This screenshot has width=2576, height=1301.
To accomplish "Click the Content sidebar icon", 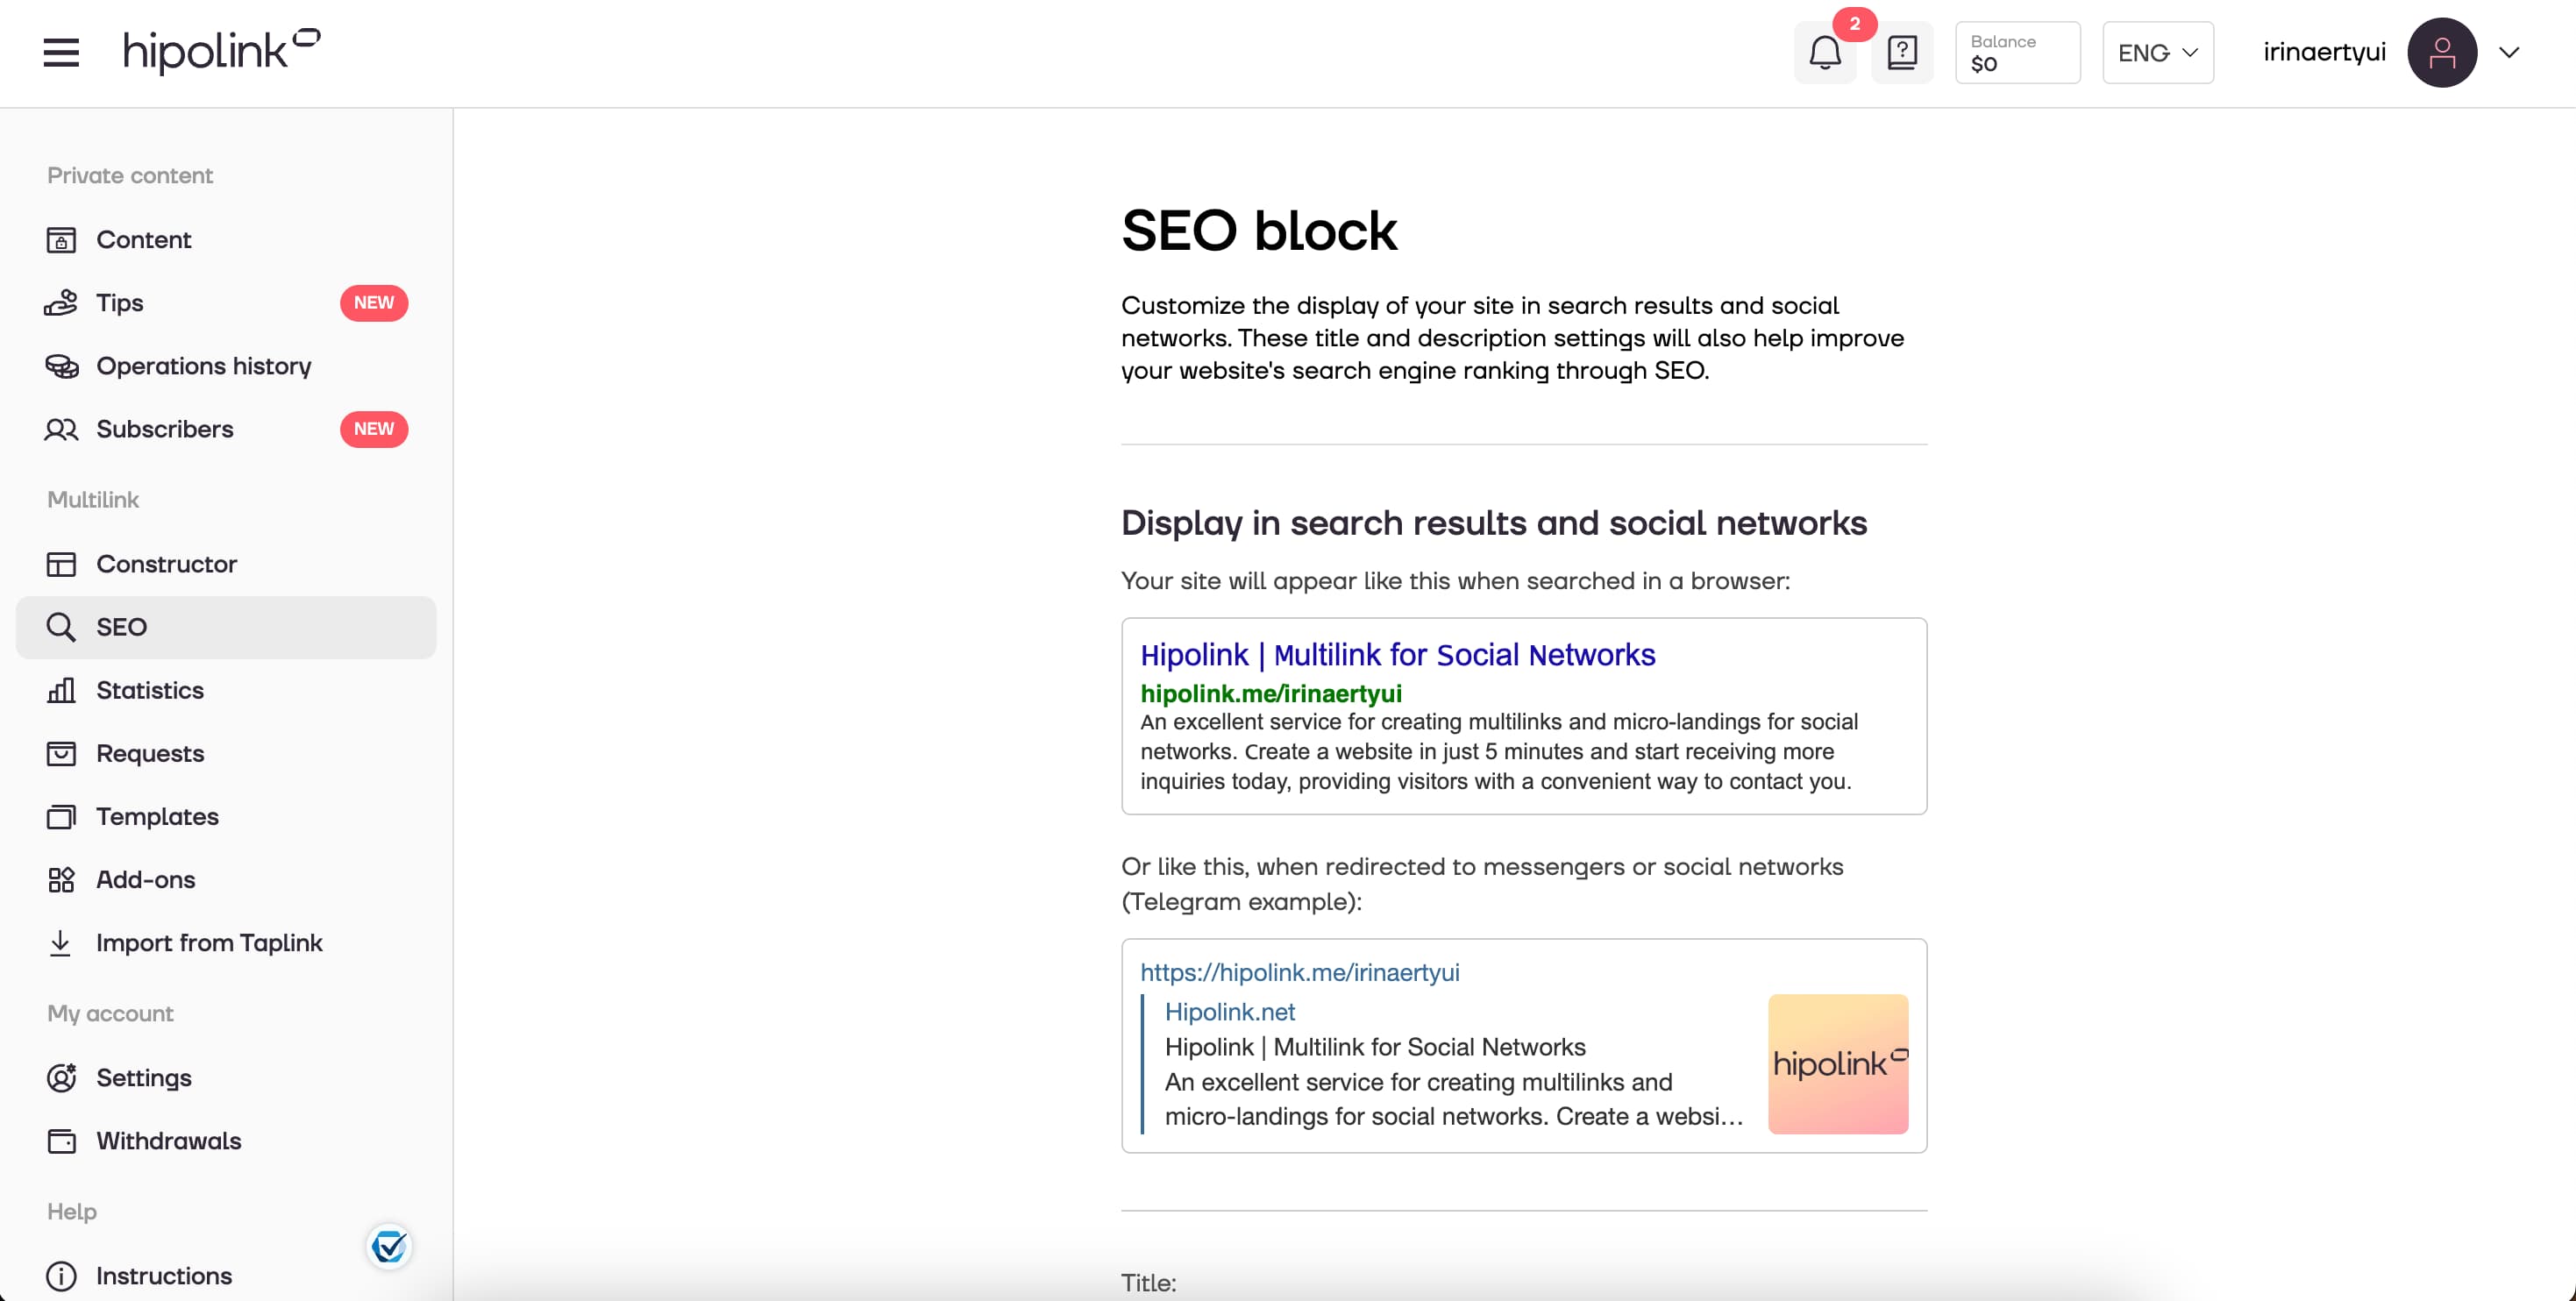I will [x=61, y=240].
